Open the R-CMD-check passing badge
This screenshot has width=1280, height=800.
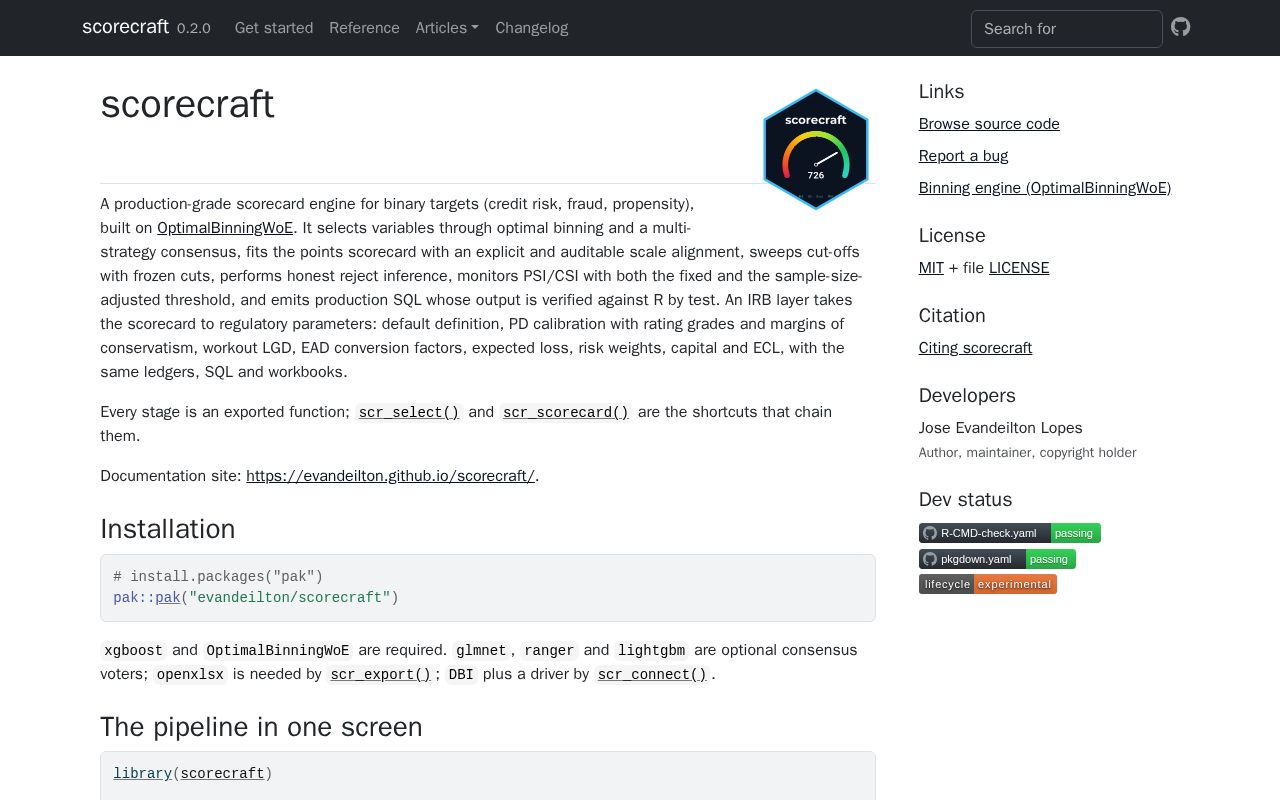[1010, 533]
